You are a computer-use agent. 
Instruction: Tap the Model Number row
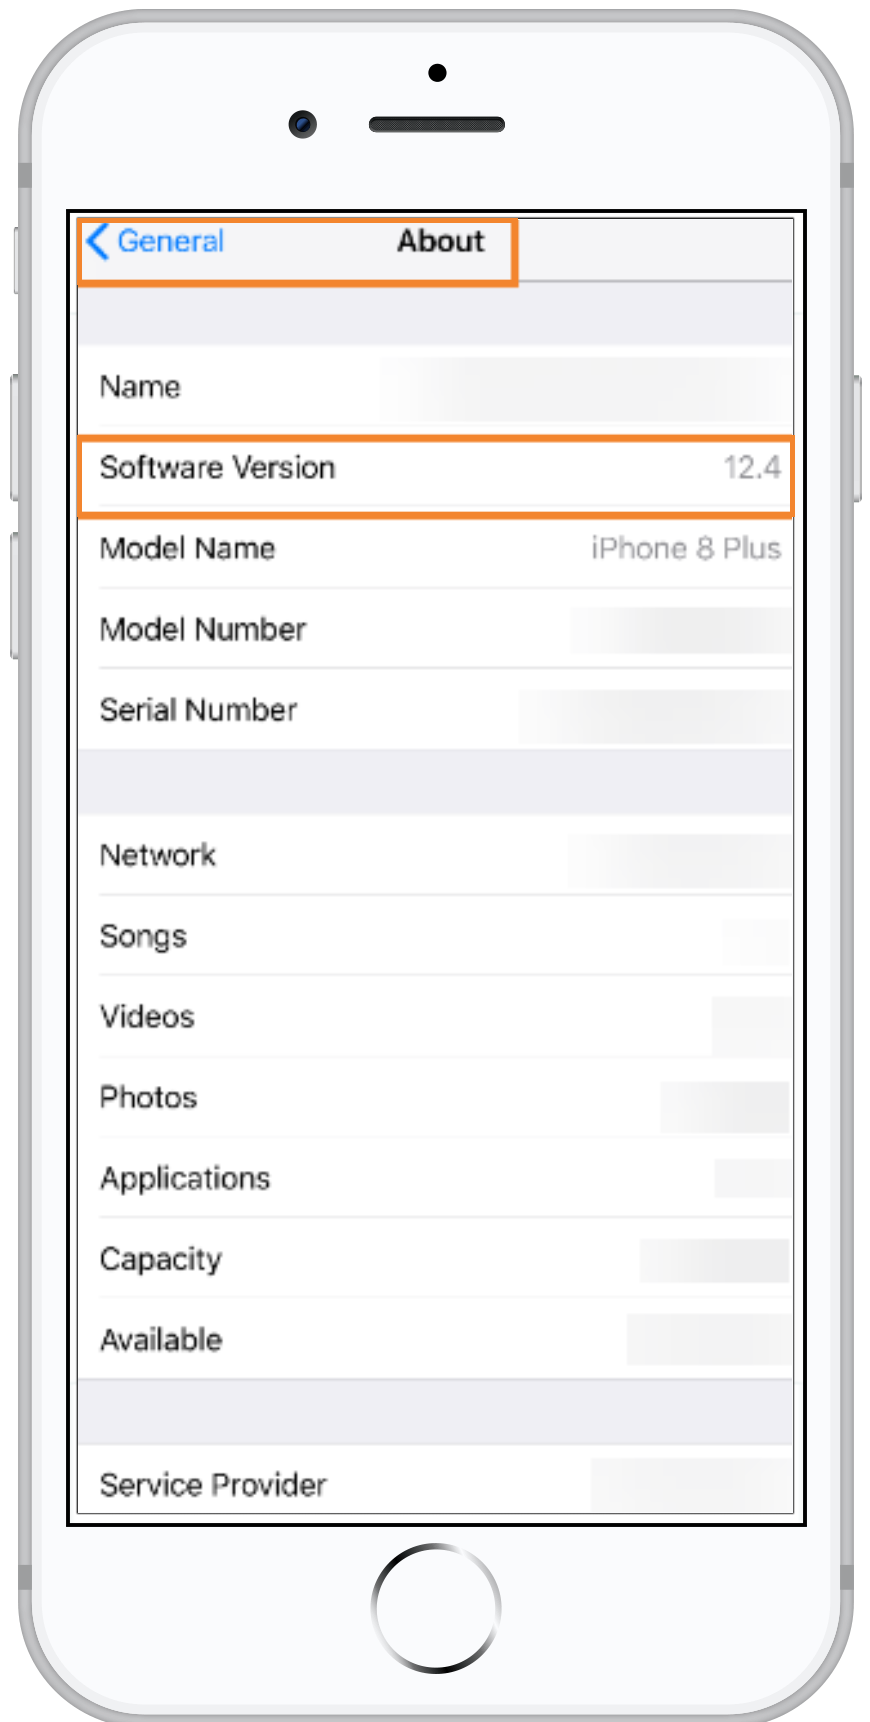pos(435,630)
